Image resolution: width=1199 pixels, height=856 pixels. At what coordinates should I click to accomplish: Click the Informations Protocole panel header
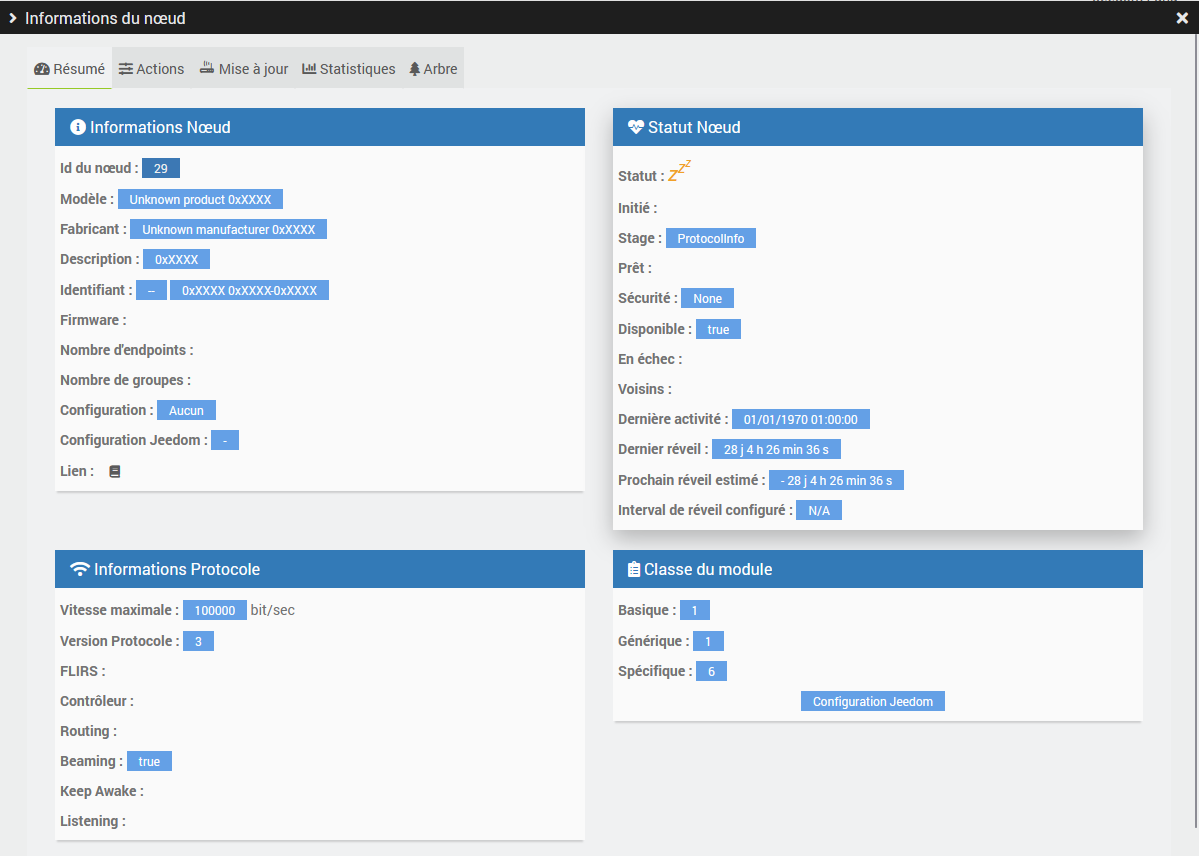point(320,569)
